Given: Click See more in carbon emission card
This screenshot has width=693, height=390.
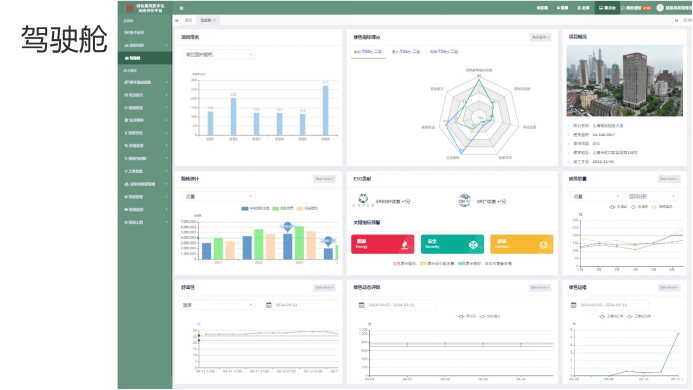Looking at the screenshot, I should coord(669,179).
